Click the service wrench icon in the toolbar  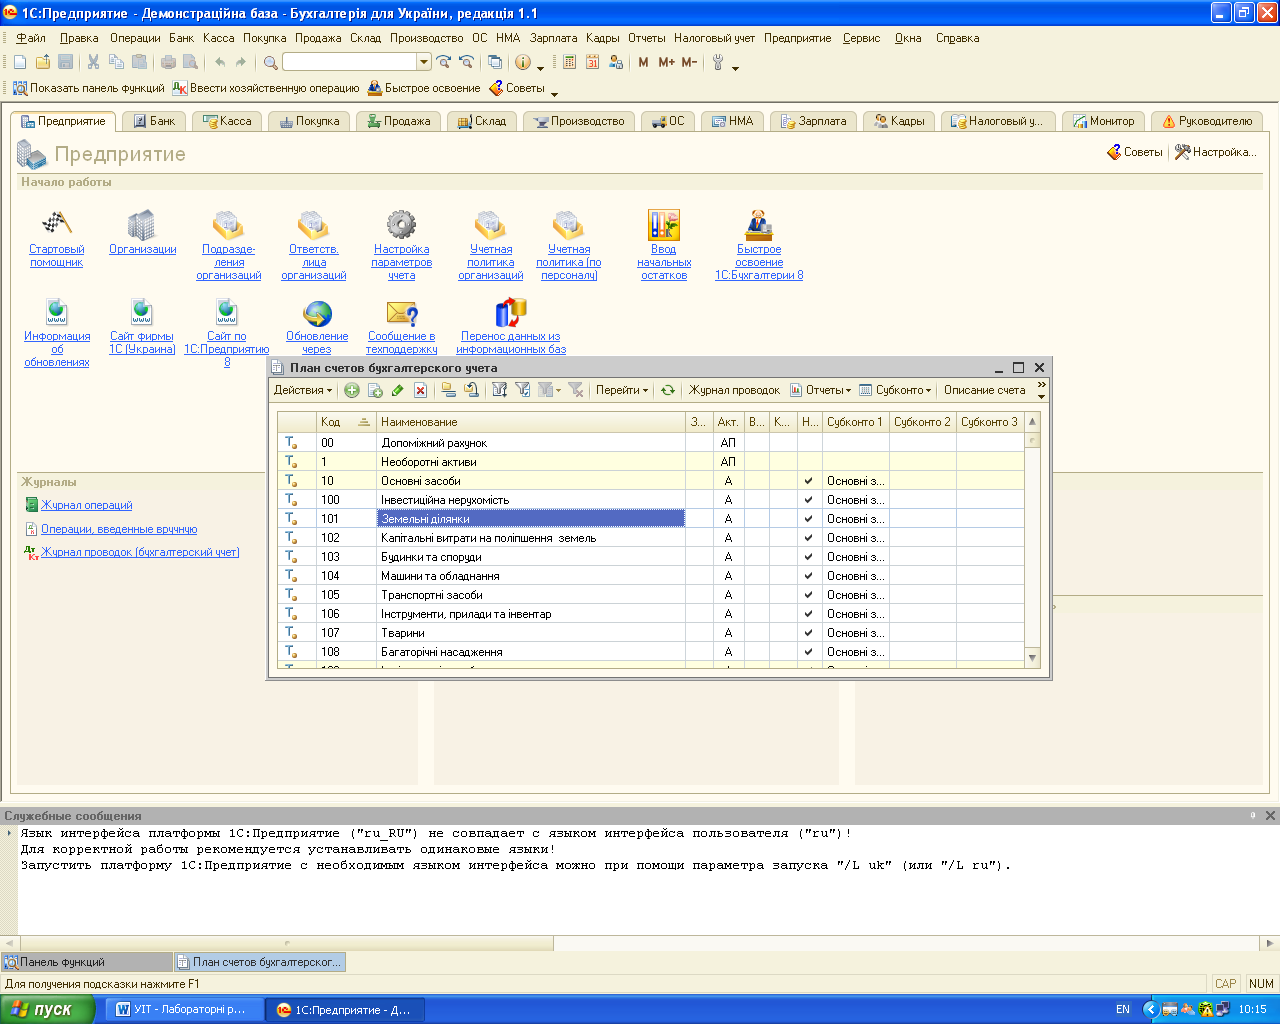[718, 62]
